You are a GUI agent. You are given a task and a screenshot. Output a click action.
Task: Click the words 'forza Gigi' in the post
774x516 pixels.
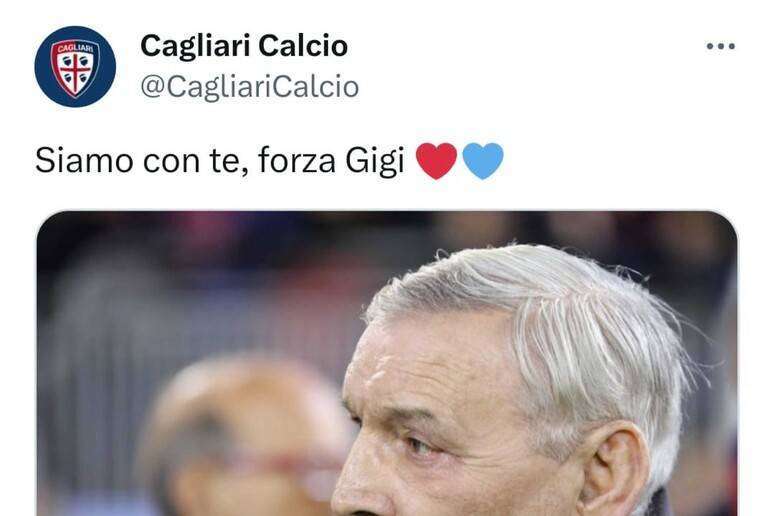point(331,162)
